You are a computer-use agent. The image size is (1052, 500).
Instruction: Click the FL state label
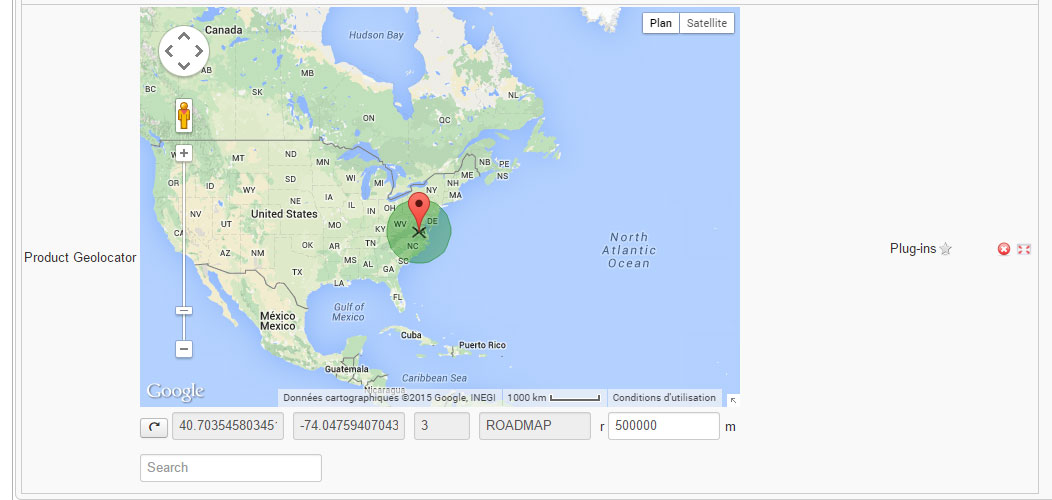(x=398, y=297)
